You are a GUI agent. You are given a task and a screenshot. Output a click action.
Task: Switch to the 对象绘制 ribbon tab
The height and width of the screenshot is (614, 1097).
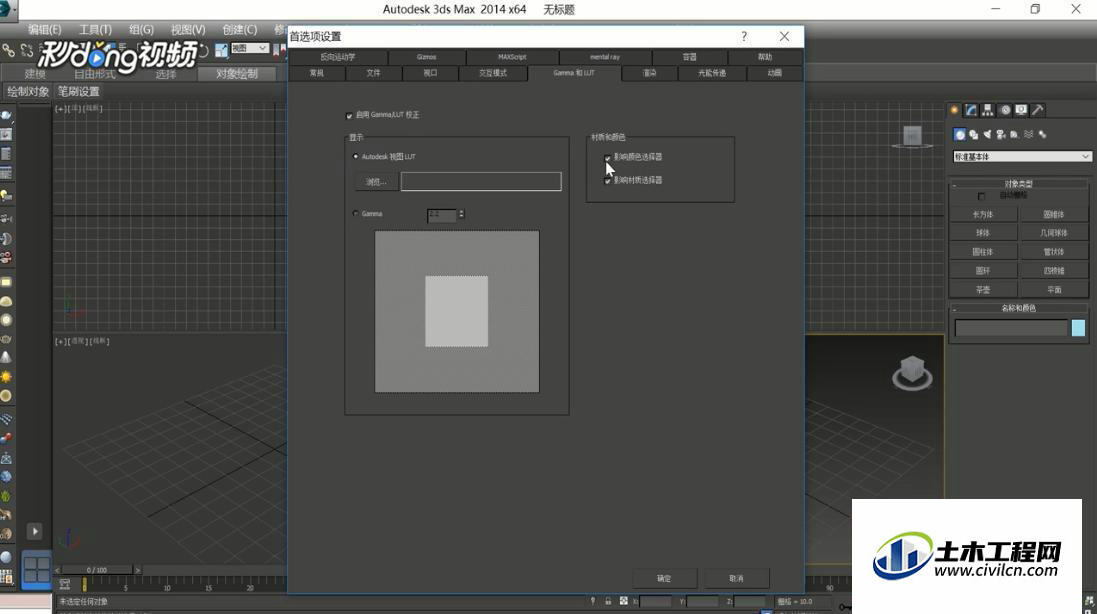click(x=236, y=73)
